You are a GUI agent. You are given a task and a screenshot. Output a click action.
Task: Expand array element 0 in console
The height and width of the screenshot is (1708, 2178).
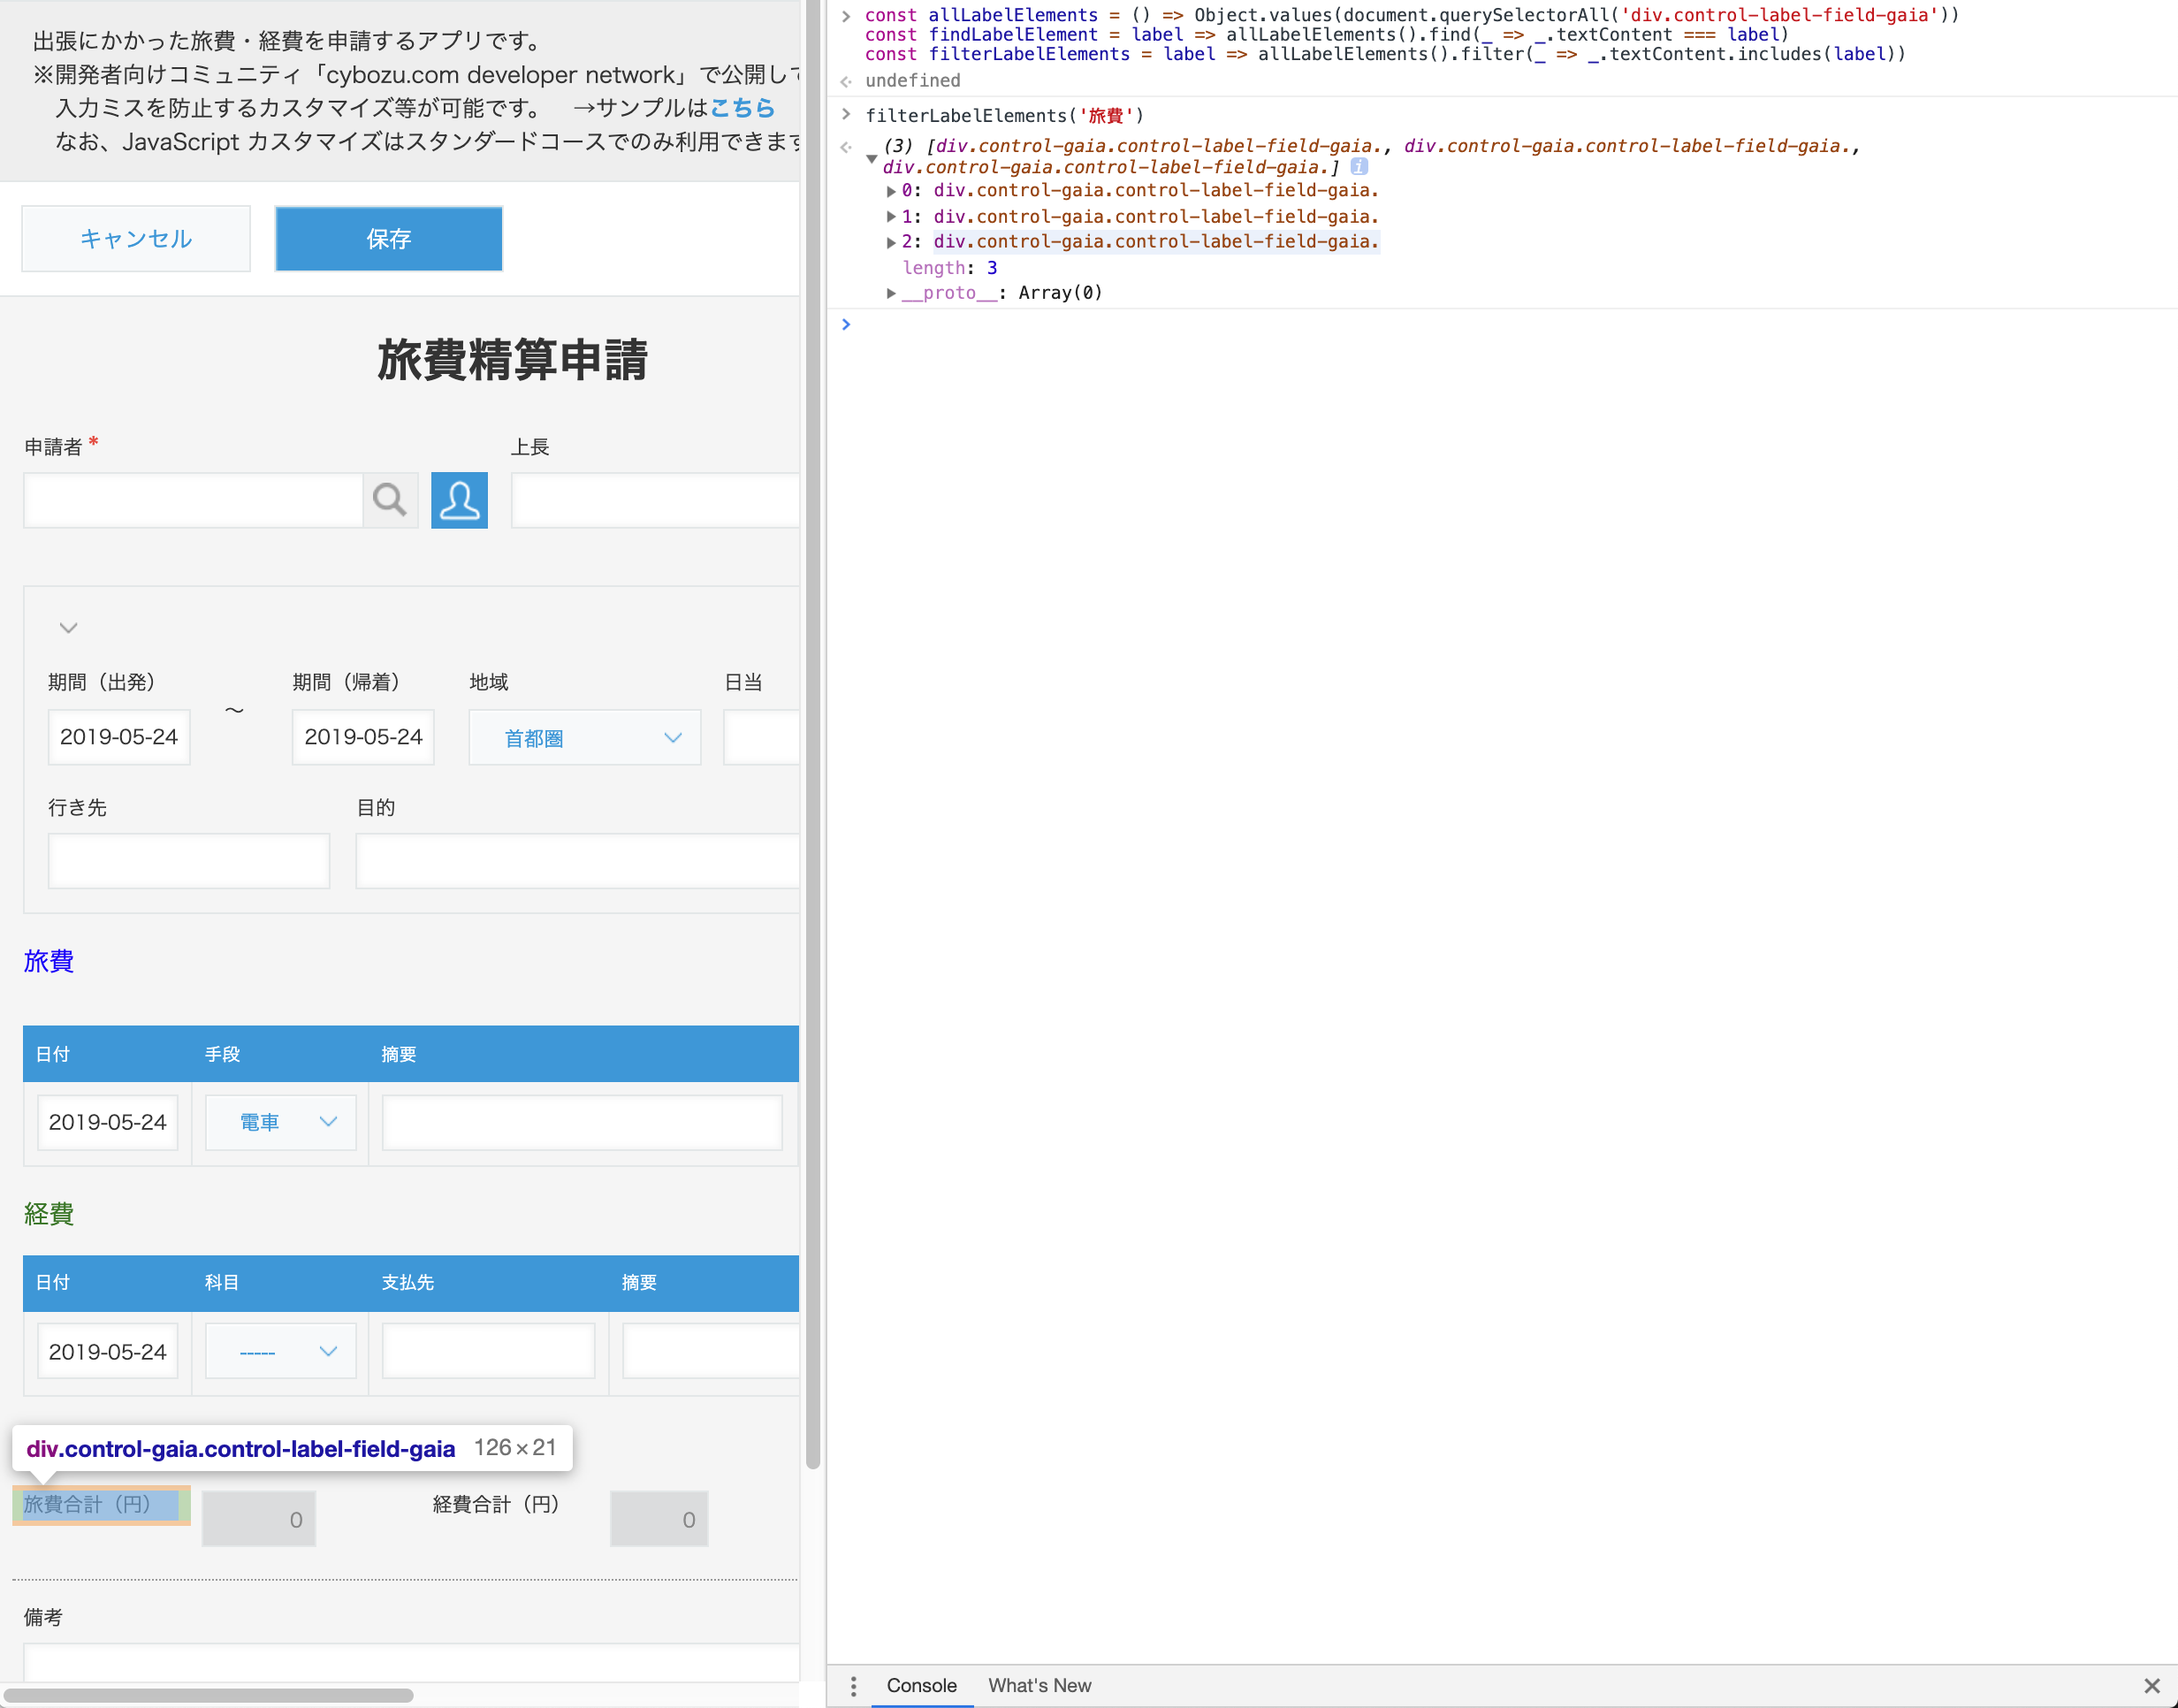pyautogui.click(x=891, y=191)
